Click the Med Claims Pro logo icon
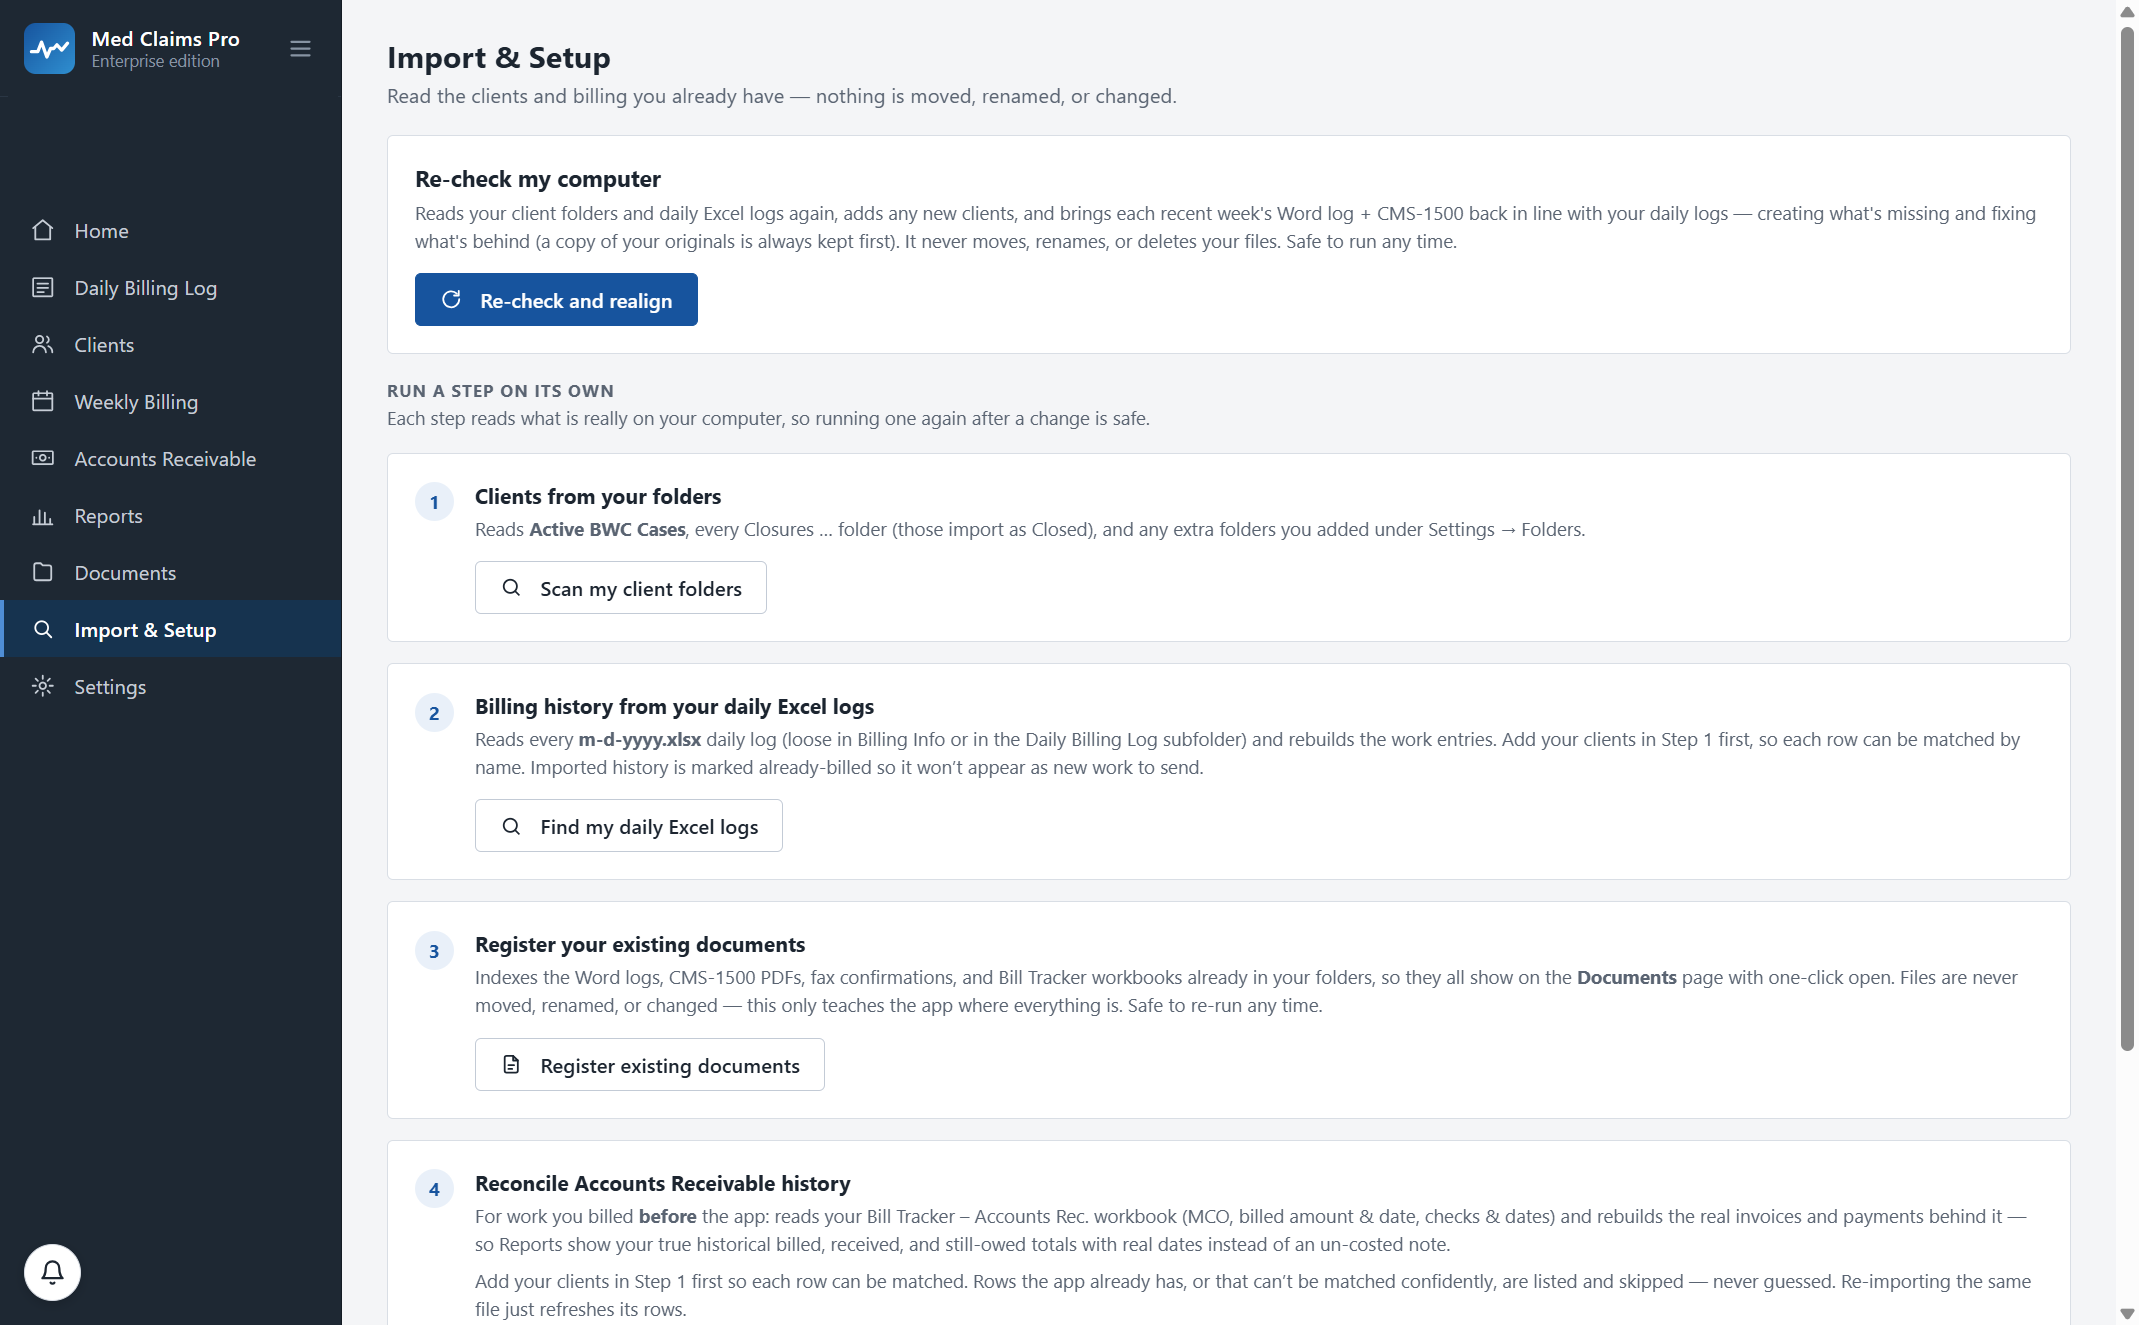The image size is (2139, 1325). [49, 49]
